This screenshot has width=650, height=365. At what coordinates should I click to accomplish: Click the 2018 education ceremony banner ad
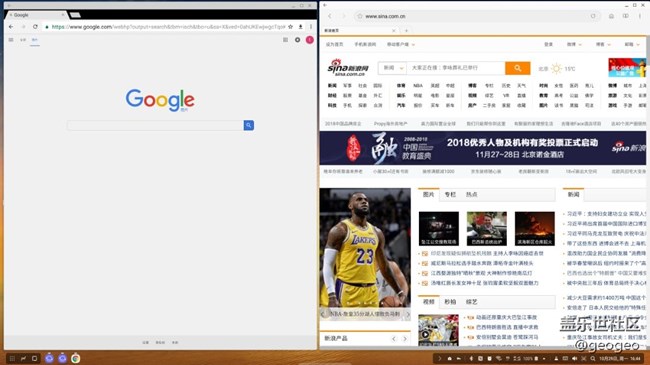pos(483,148)
